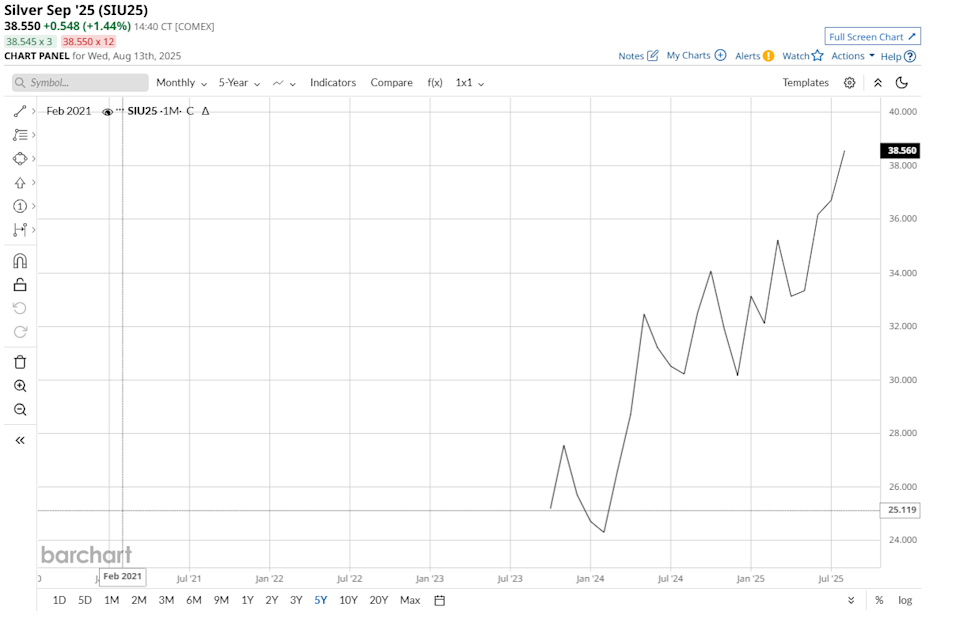
Task: Add this symbol via Watch star link
Action: [802, 56]
